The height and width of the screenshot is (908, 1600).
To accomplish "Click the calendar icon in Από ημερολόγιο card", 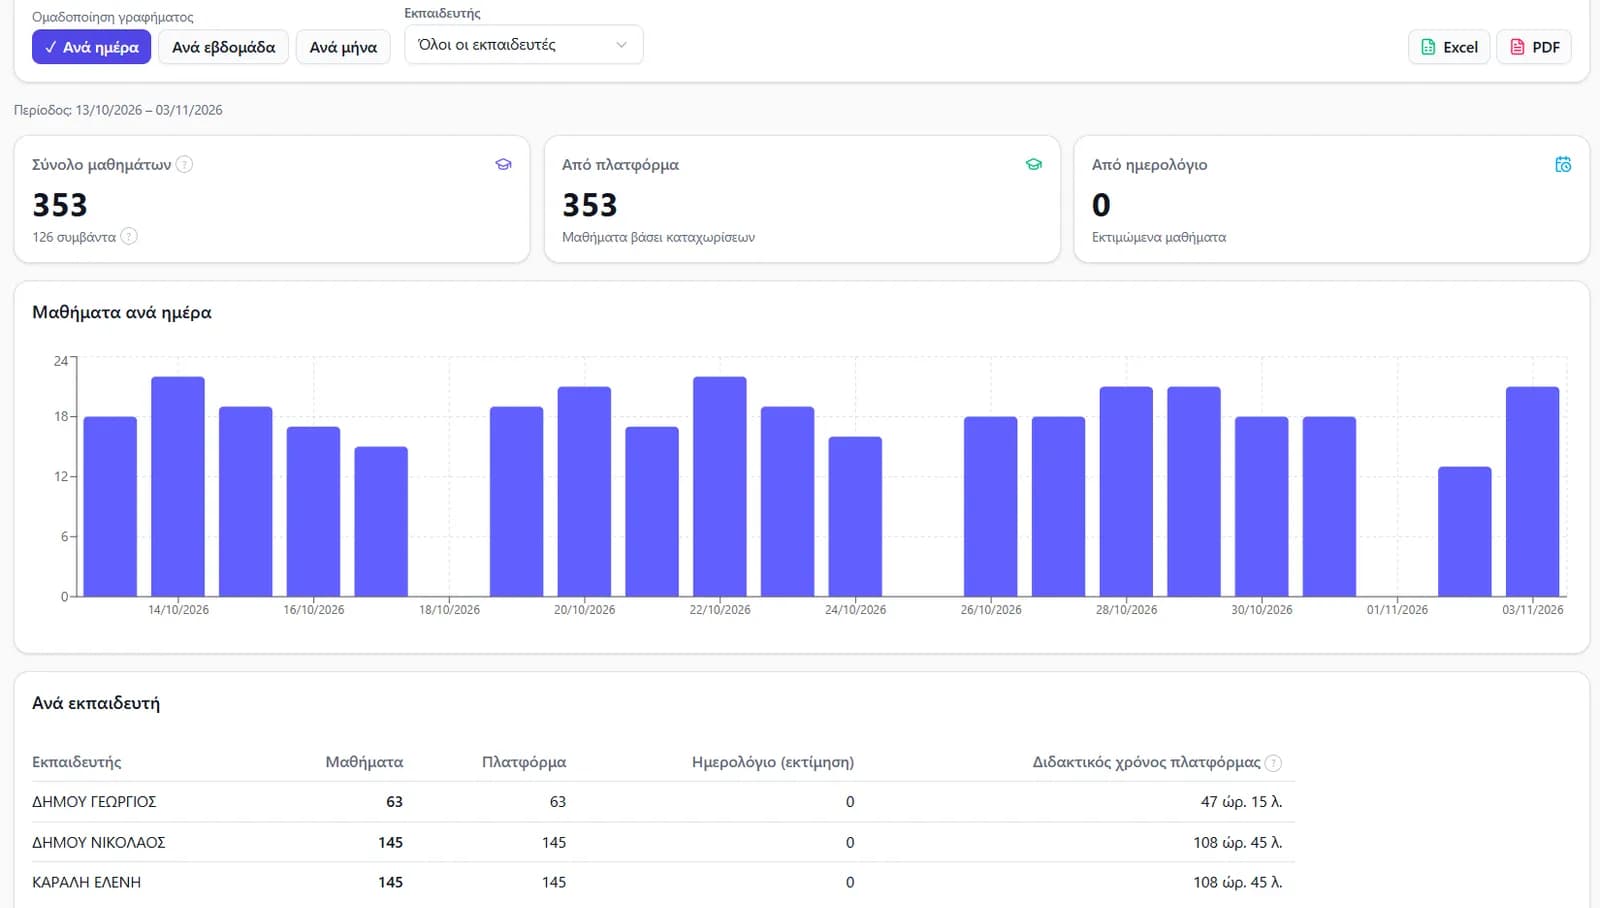I will [x=1563, y=165].
